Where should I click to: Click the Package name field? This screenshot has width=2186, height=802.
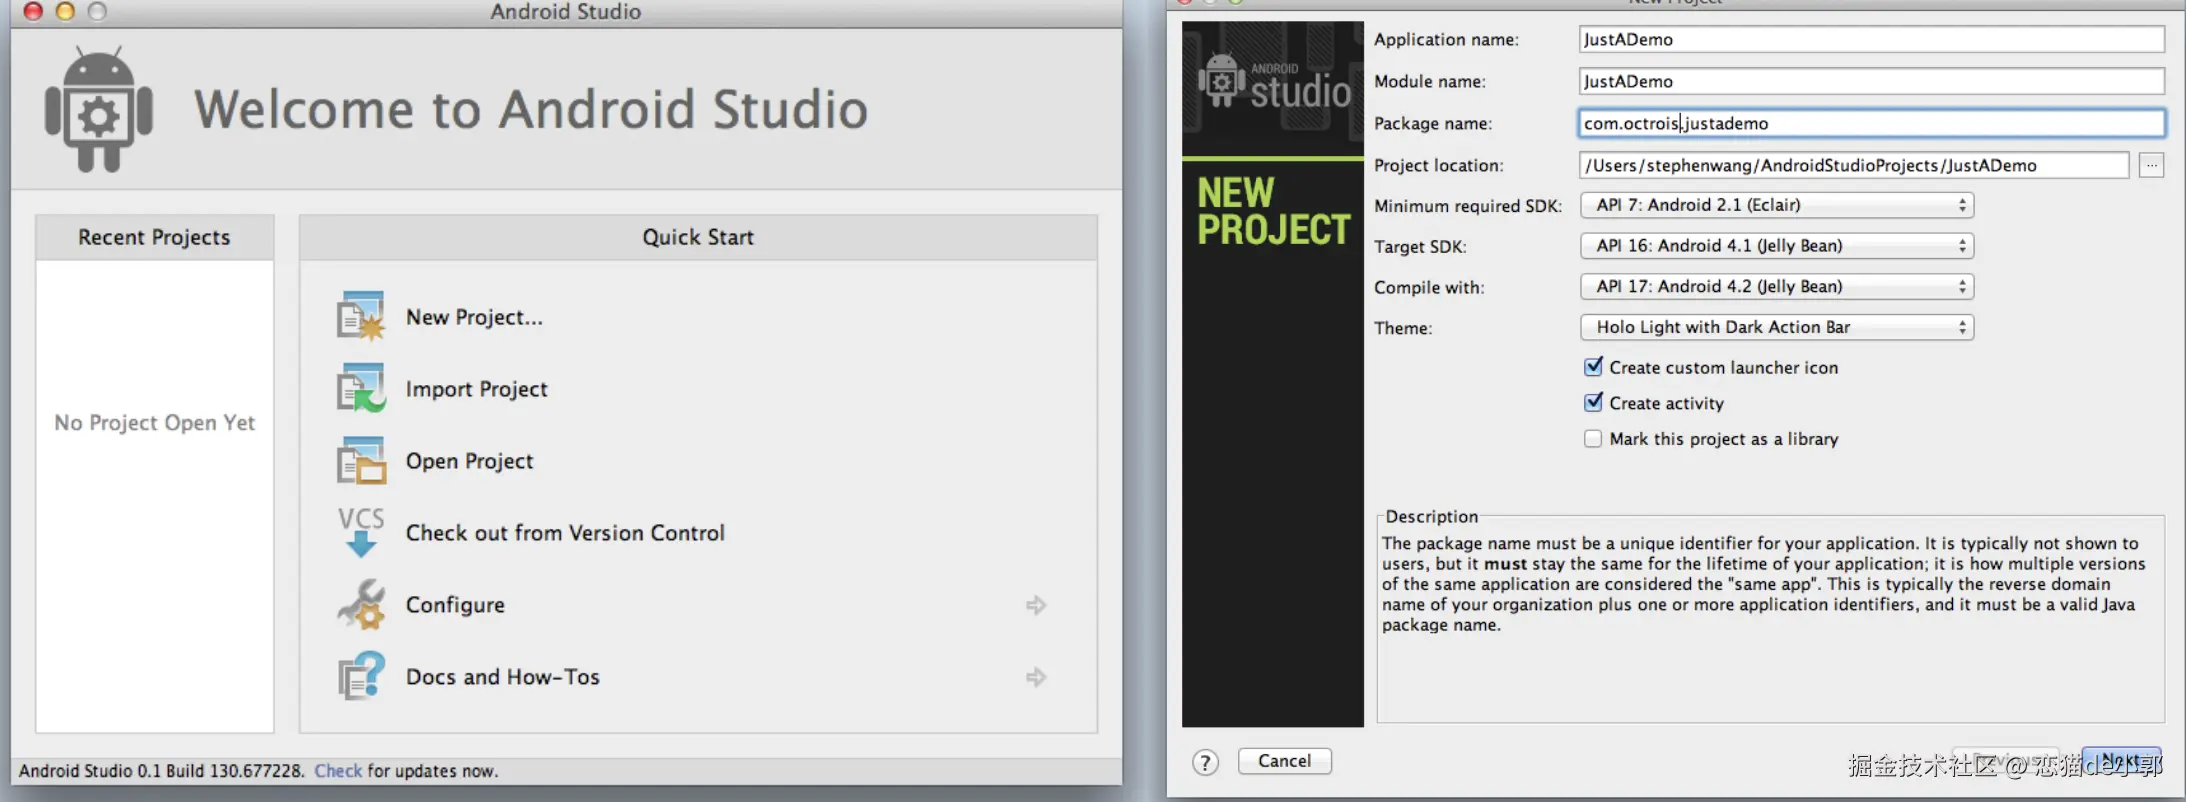[x=1871, y=123]
